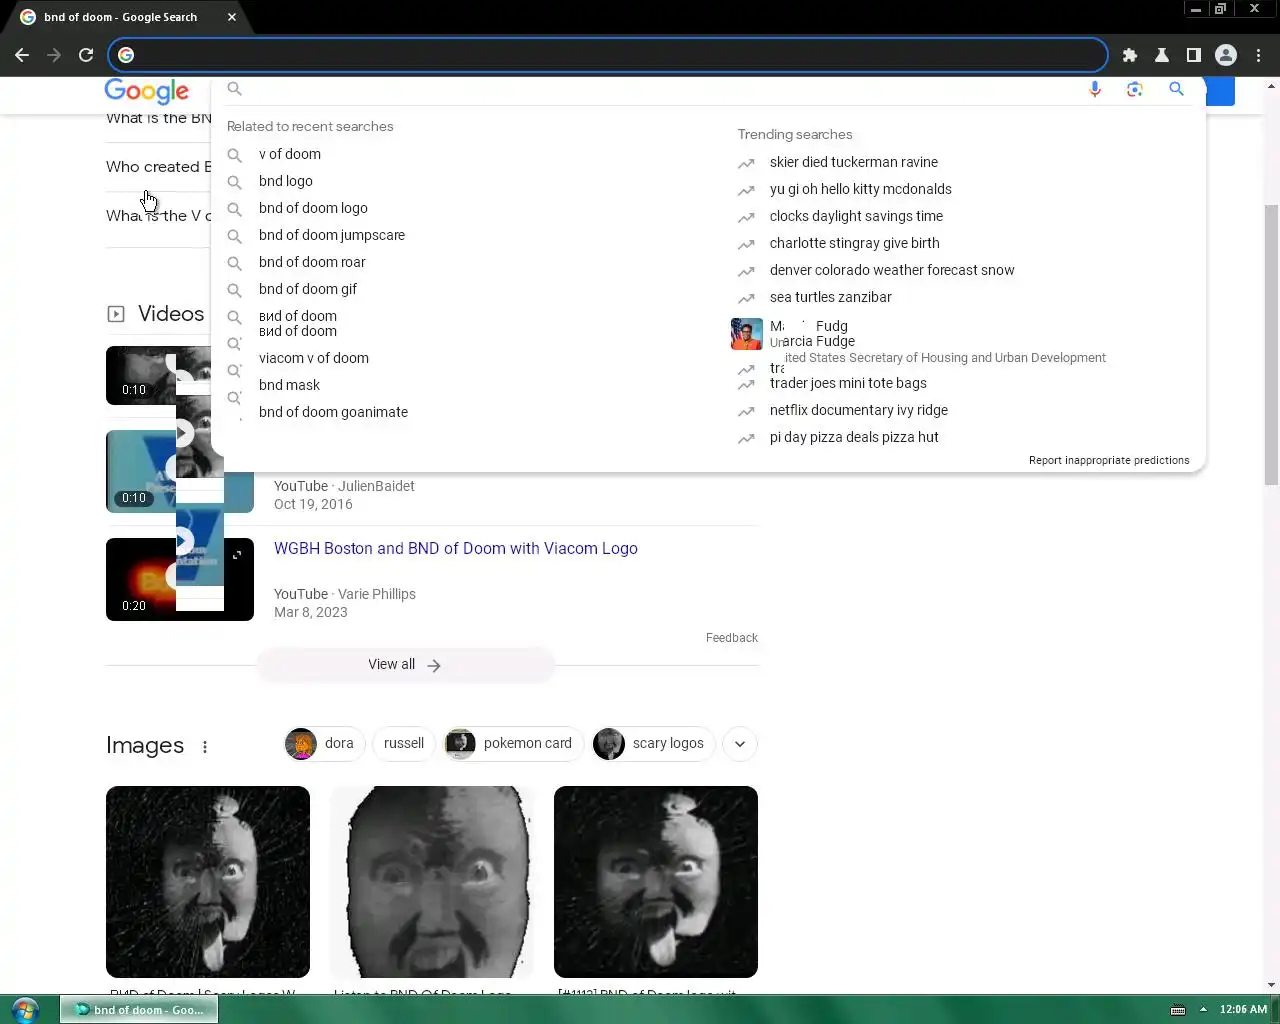Viewport: 1280px width, 1024px height.
Task: Select trending search 'clocks daylight savings time'
Action: point(856,216)
